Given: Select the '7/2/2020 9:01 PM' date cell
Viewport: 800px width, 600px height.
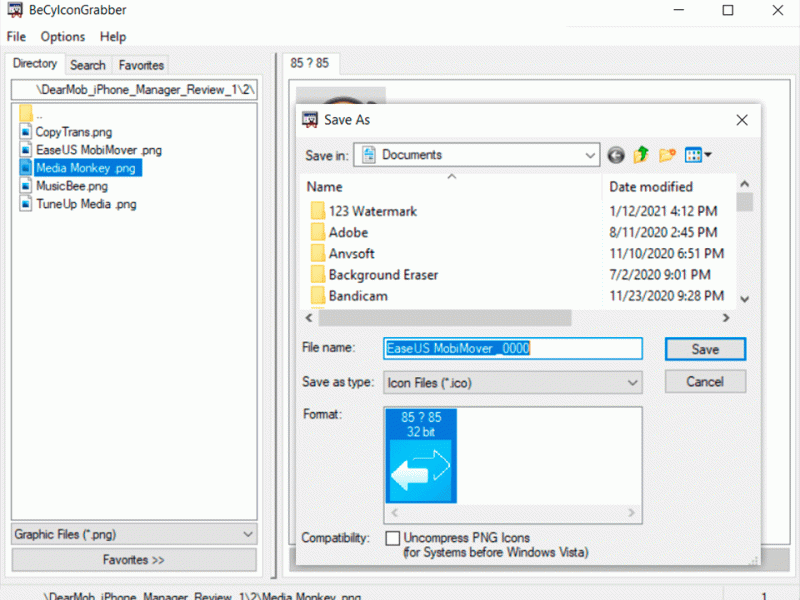Looking at the screenshot, I should pos(660,274).
